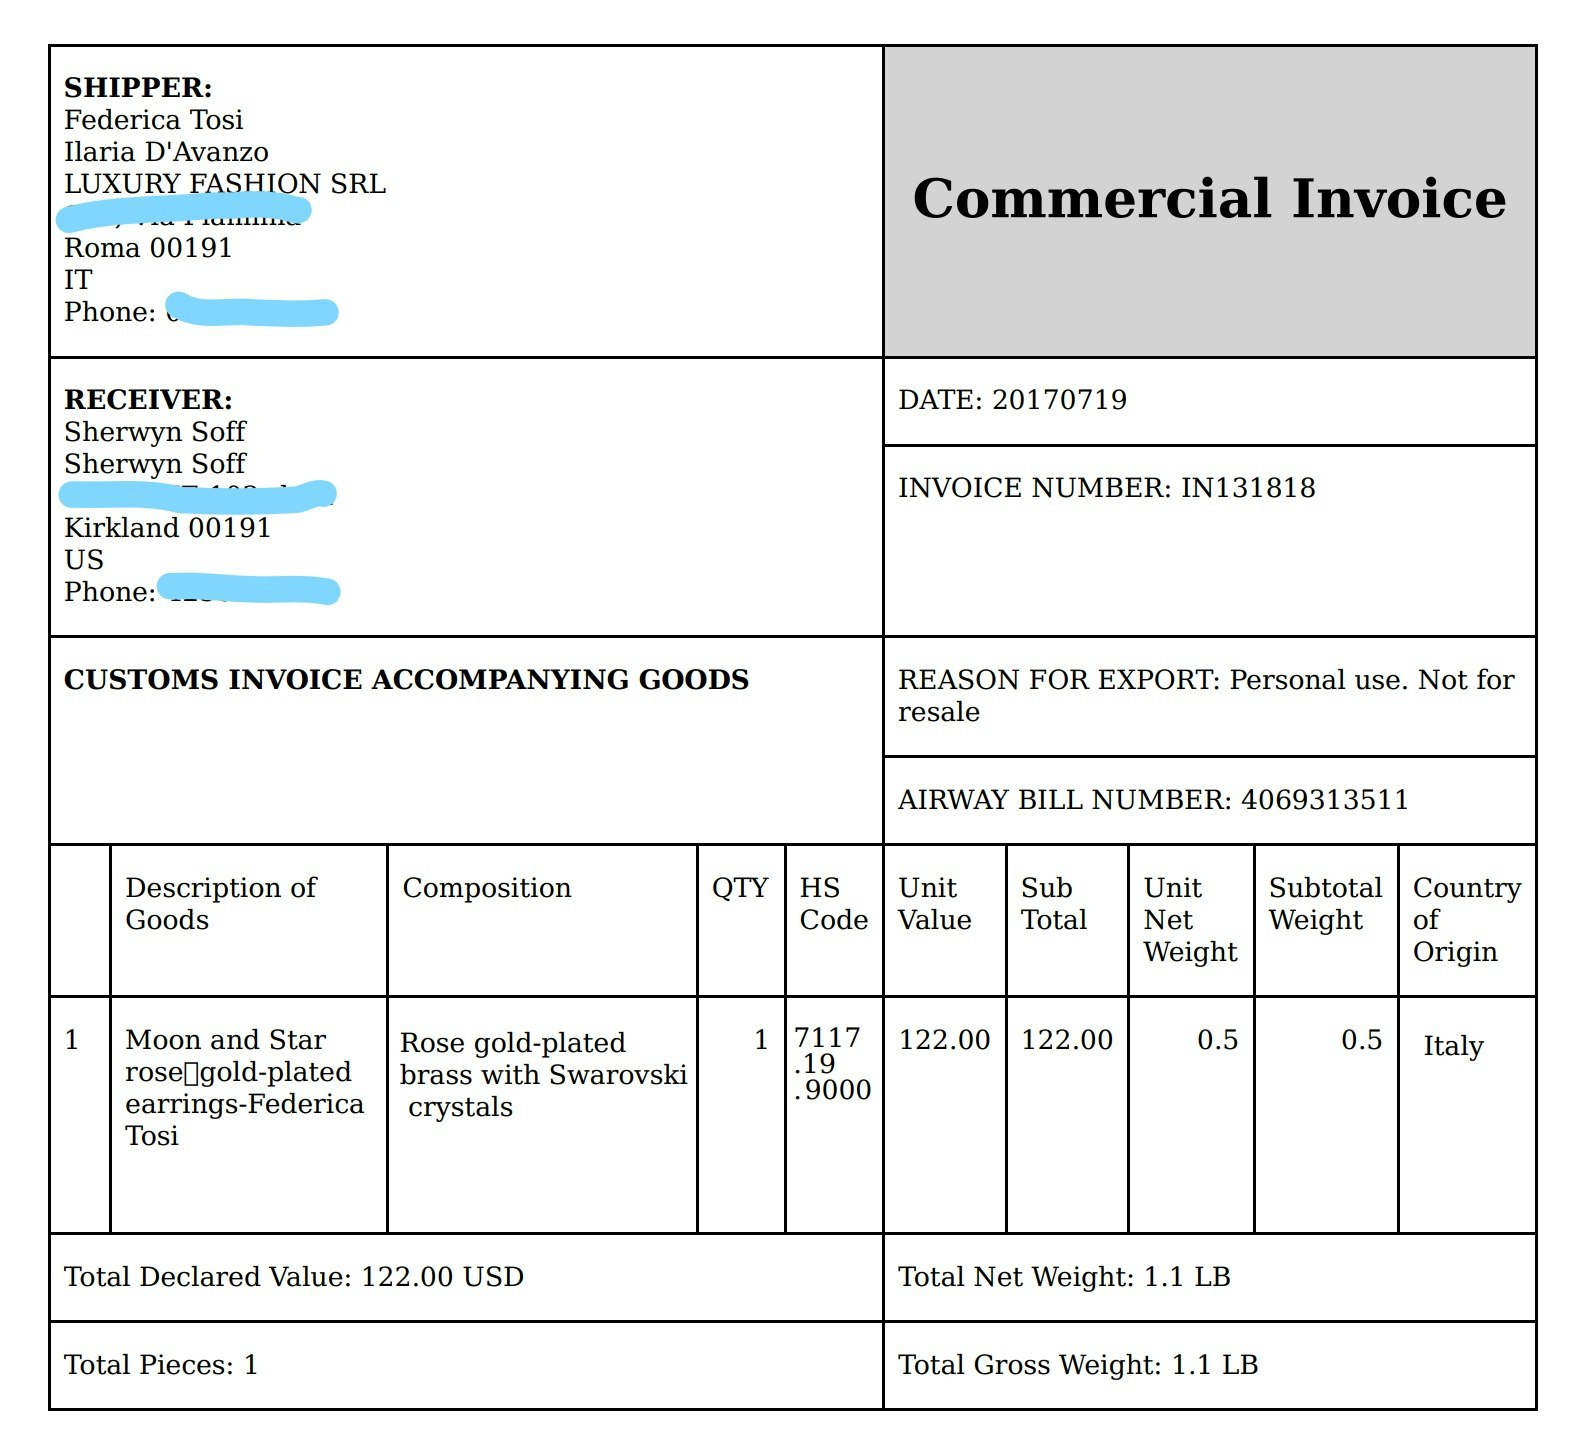The image size is (1582, 1450).
Task: Click the QTY column header
Action: (740, 888)
